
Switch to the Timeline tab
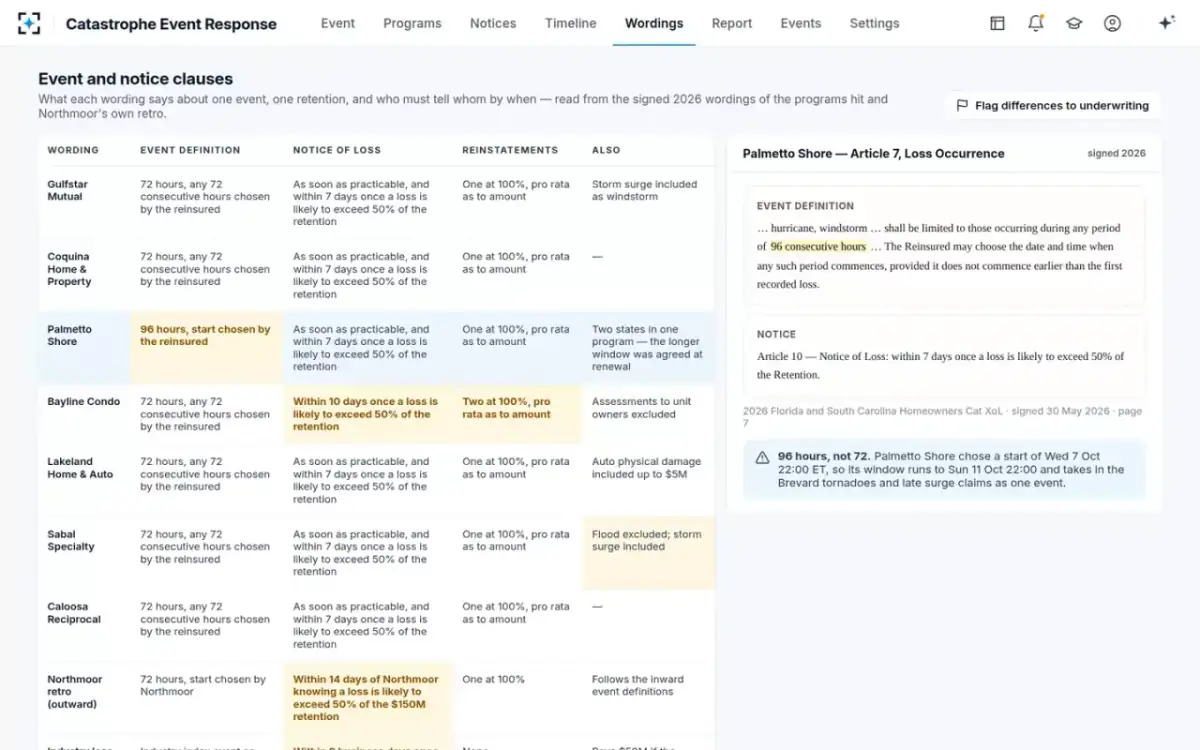(570, 23)
